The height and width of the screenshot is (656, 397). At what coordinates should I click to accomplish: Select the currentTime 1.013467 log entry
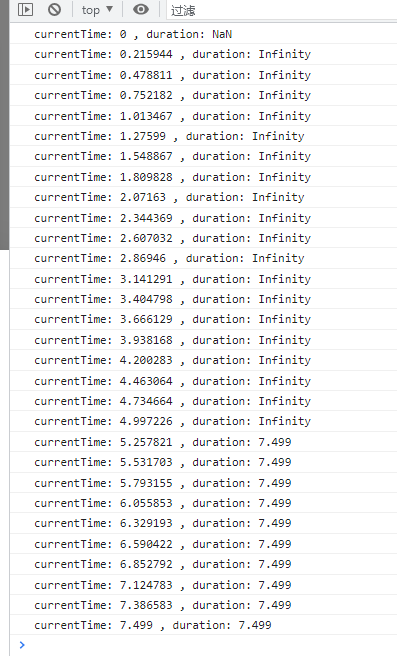pos(203,116)
